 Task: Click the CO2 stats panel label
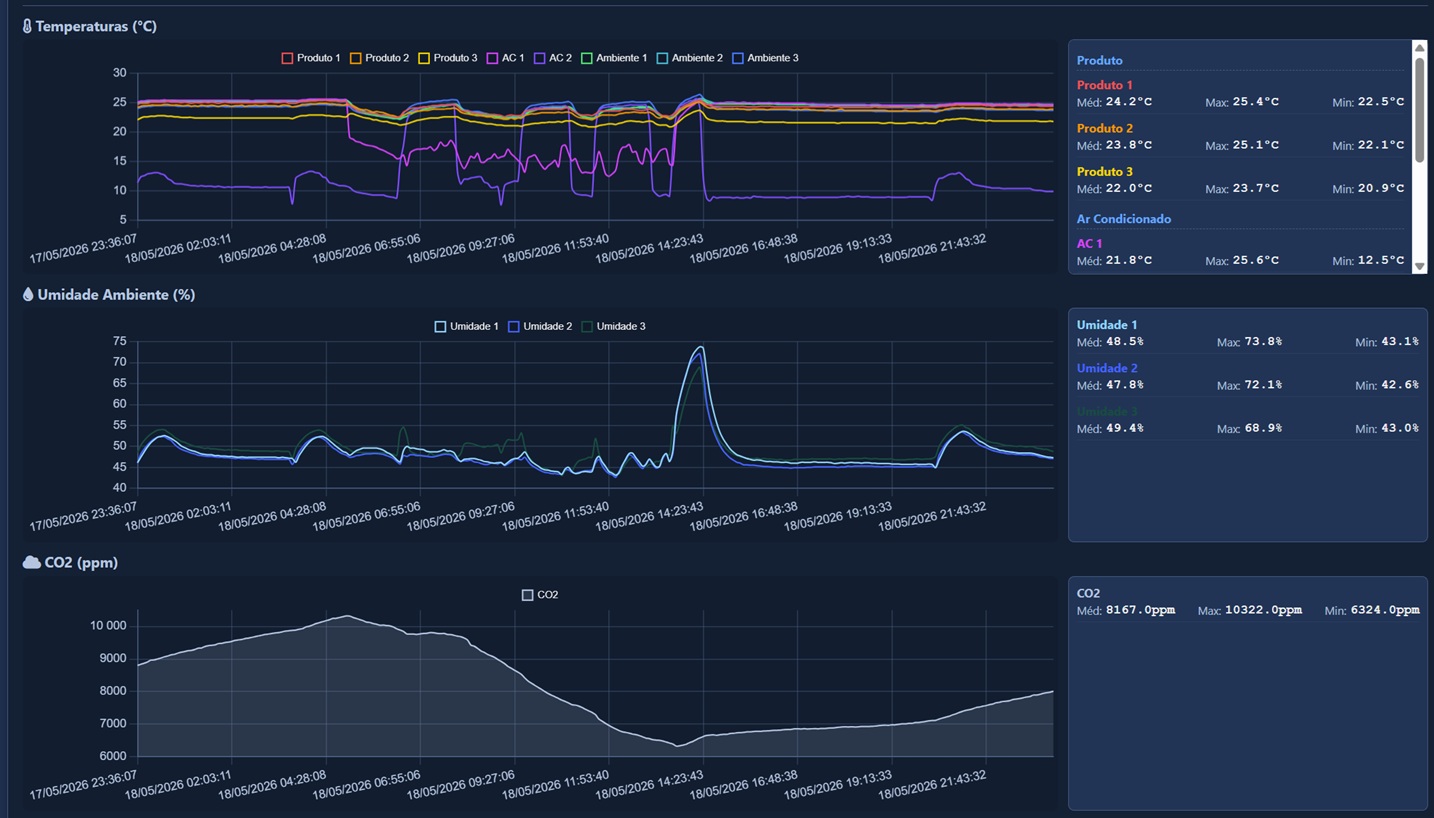[1088, 593]
